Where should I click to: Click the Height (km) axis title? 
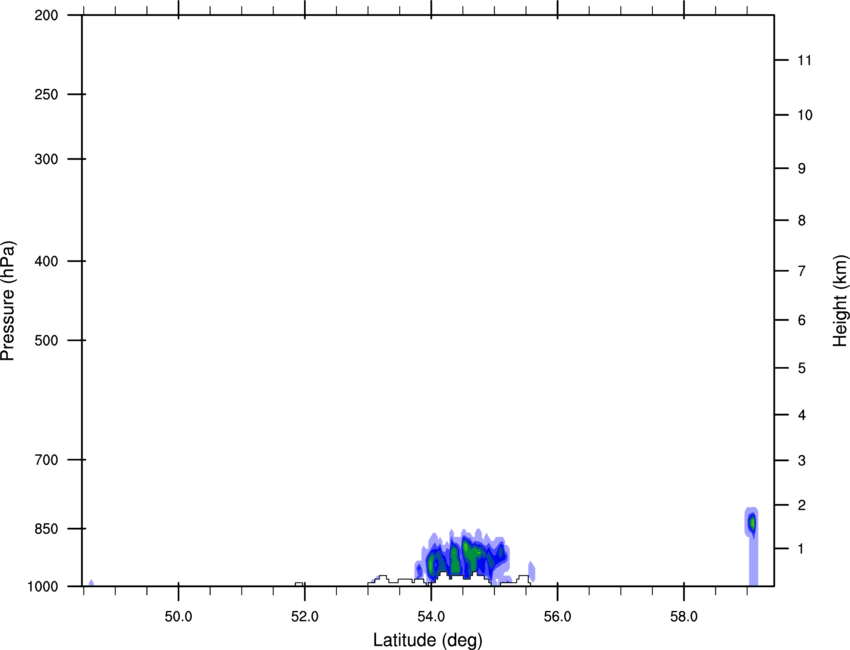[x=840, y=300]
